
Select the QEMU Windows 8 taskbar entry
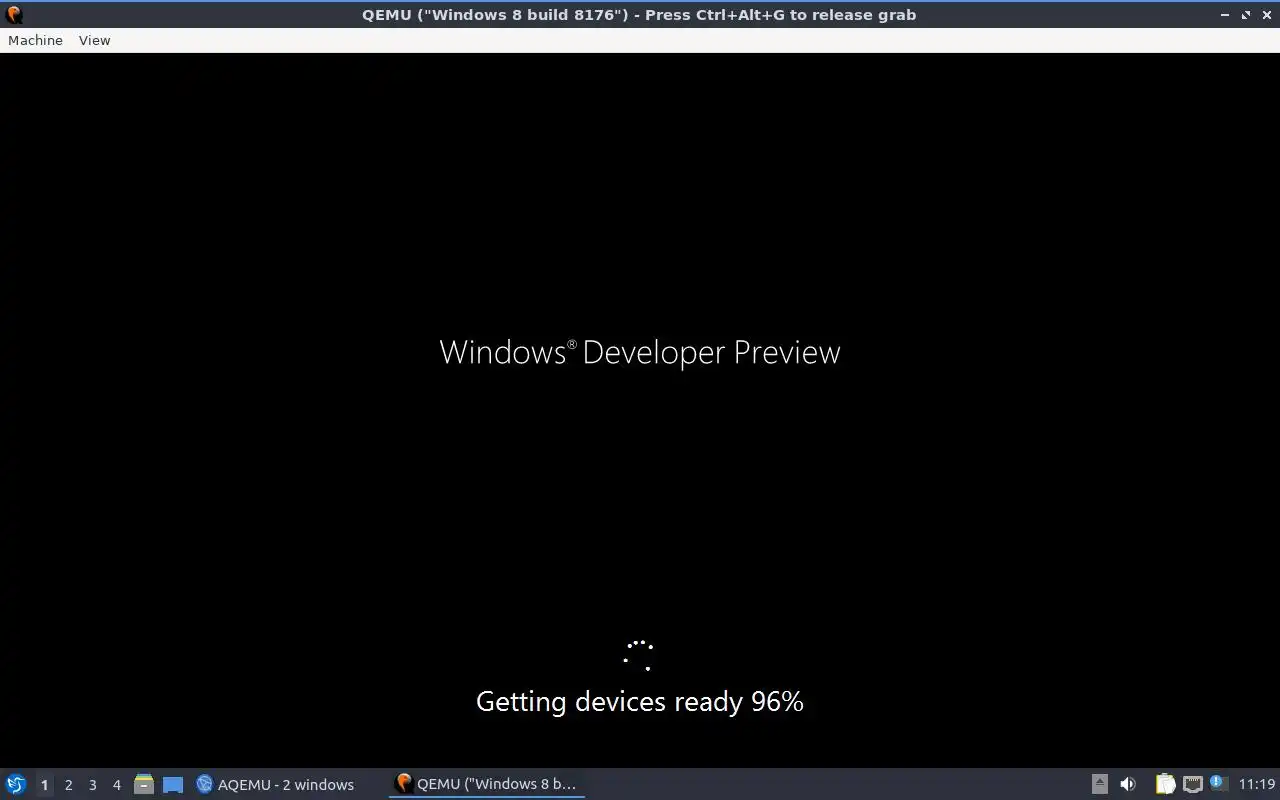487,784
